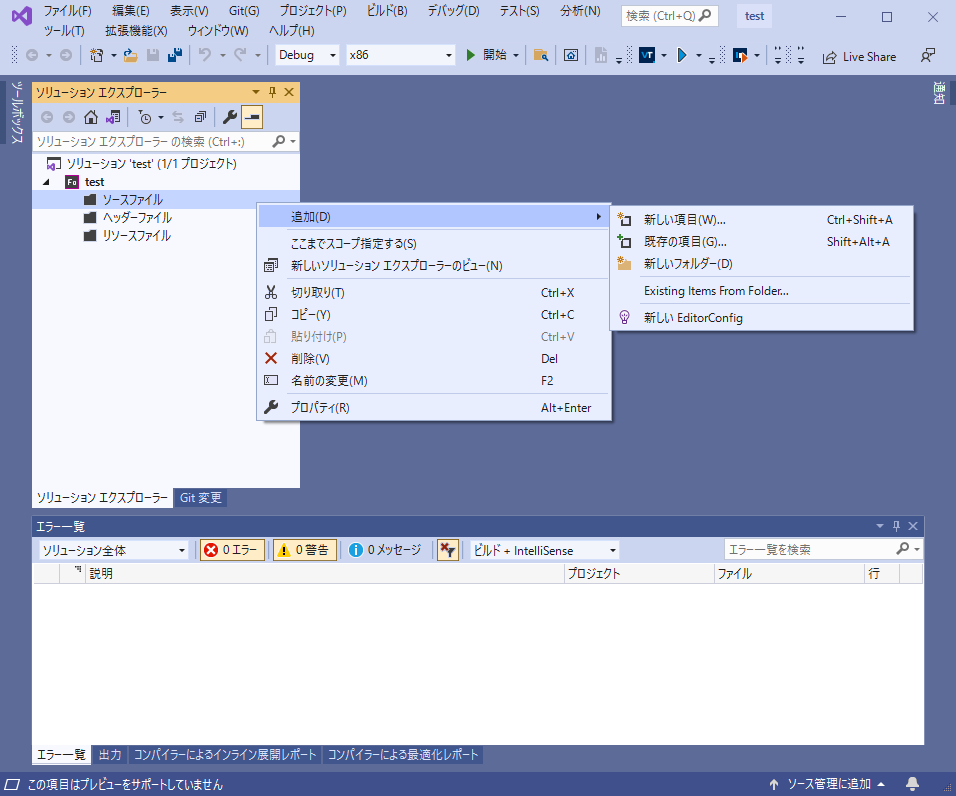Click the Open File folder icon
This screenshot has height=796, width=956.
130,55
